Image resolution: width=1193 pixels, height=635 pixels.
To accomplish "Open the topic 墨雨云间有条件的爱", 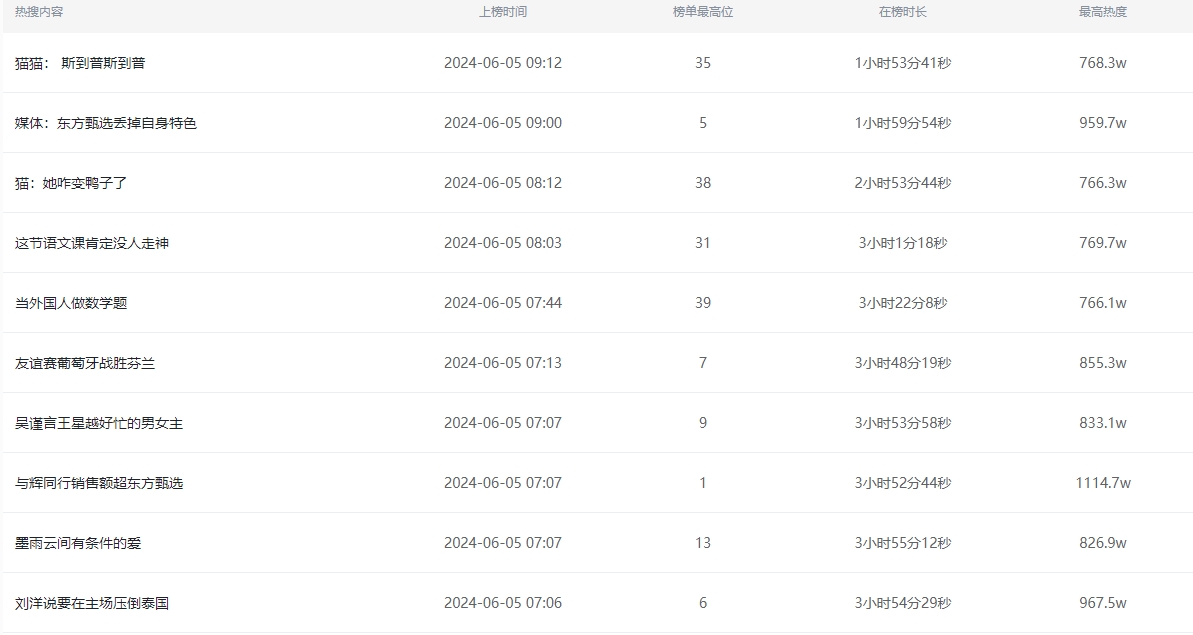I will 78,544.
